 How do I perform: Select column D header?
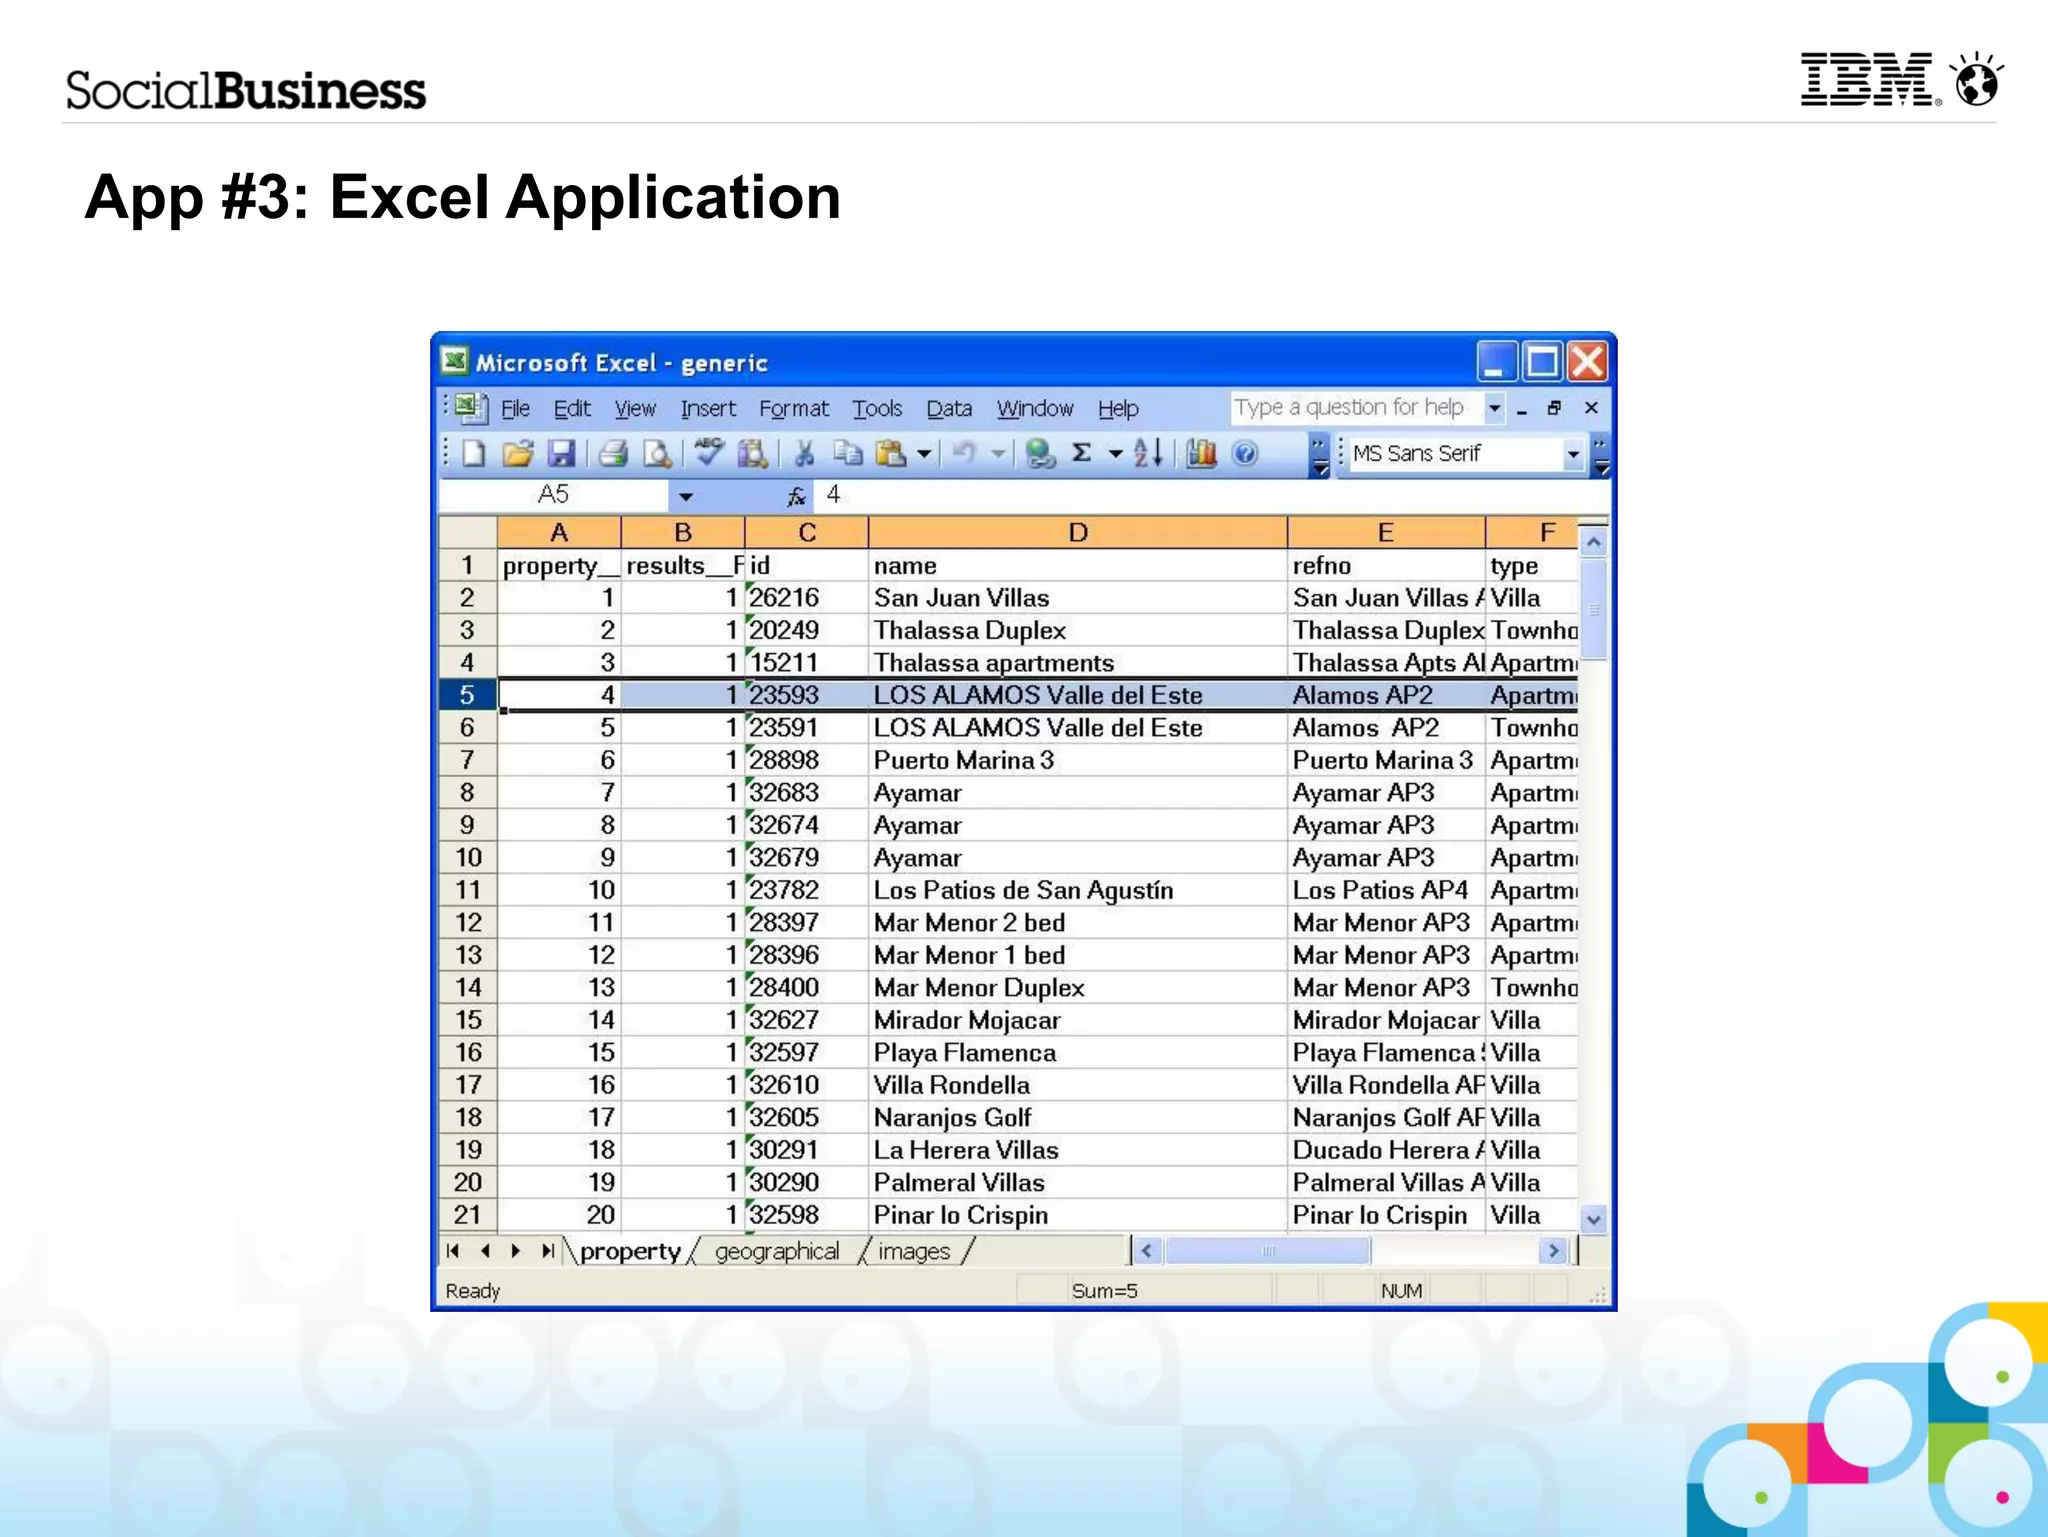(x=1078, y=533)
